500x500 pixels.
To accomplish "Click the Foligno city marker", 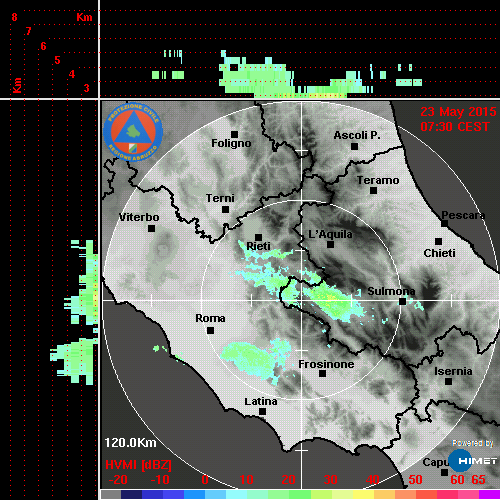I will click(234, 134).
